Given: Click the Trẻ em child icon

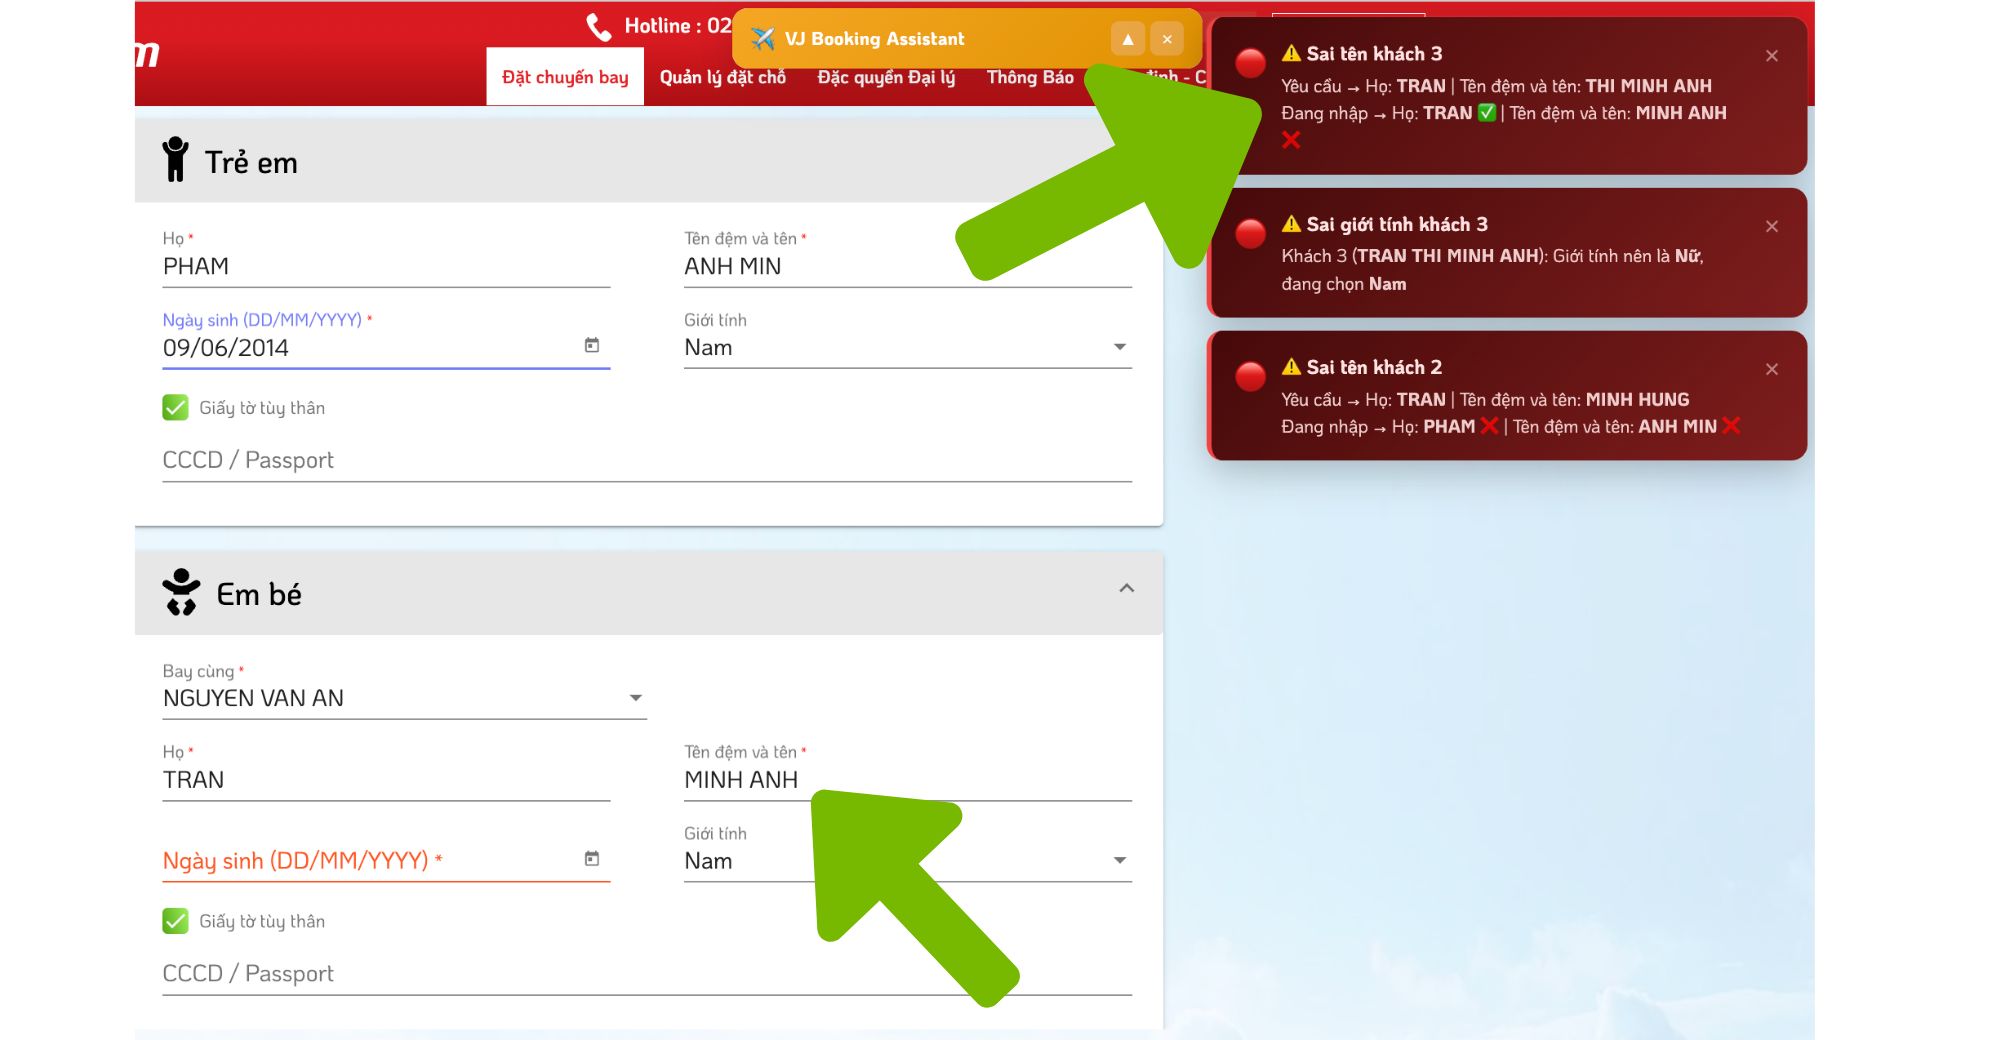Looking at the screenshot, I should 176,160.
